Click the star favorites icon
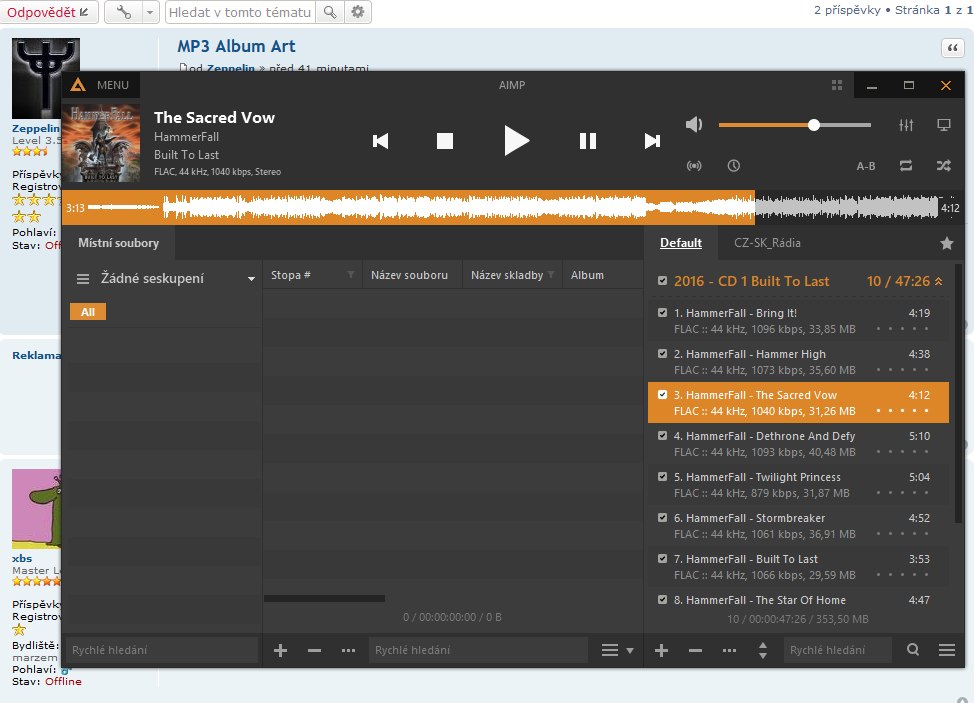Screen dimensions: 974x703 click(947, 243)
